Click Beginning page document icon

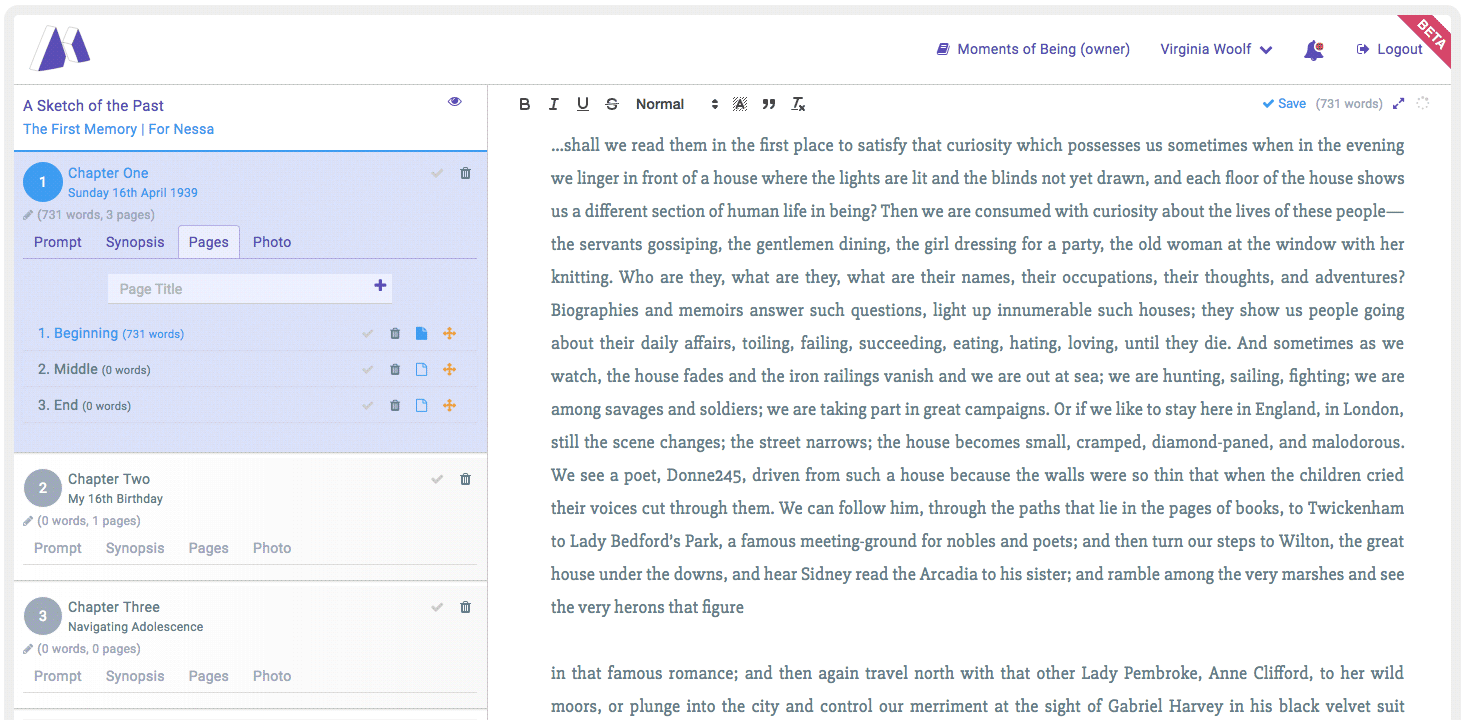421,334
